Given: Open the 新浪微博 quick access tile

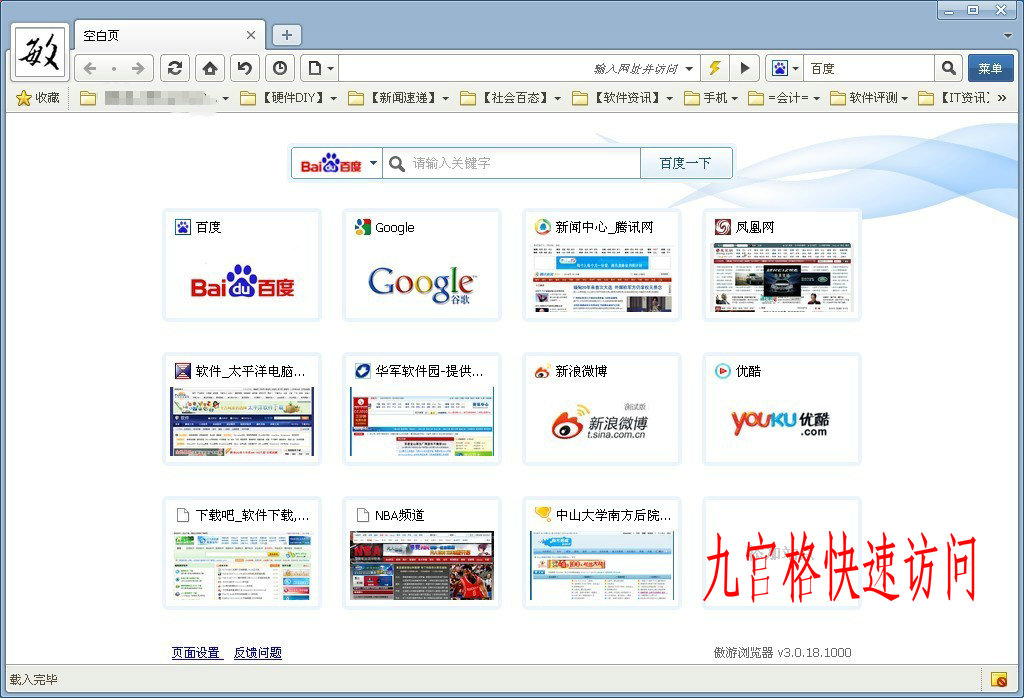Looking at the screenshot, I should point(602,409).
